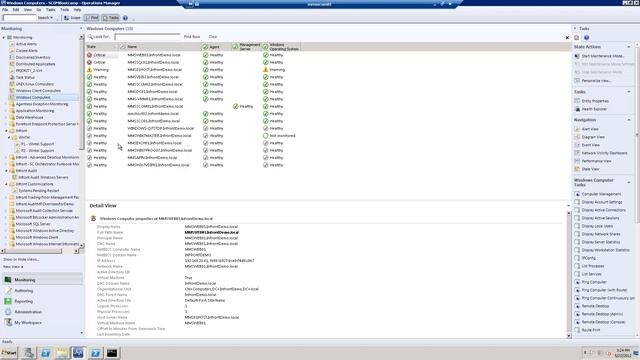Click the Look for text field
The height and width of the screenshot is (360, 640).
coord(147,37)
